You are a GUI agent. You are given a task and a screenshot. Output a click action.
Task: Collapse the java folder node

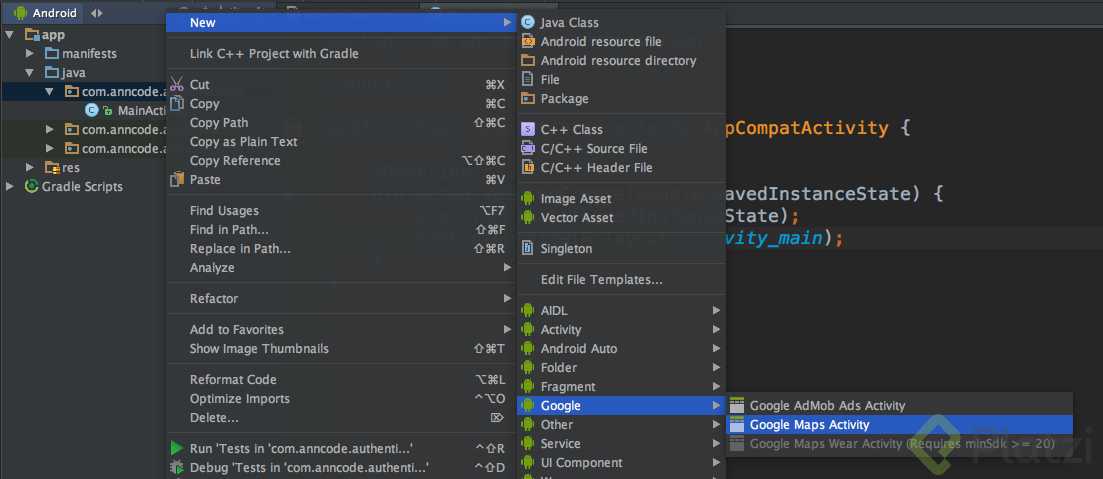(30, 72)
